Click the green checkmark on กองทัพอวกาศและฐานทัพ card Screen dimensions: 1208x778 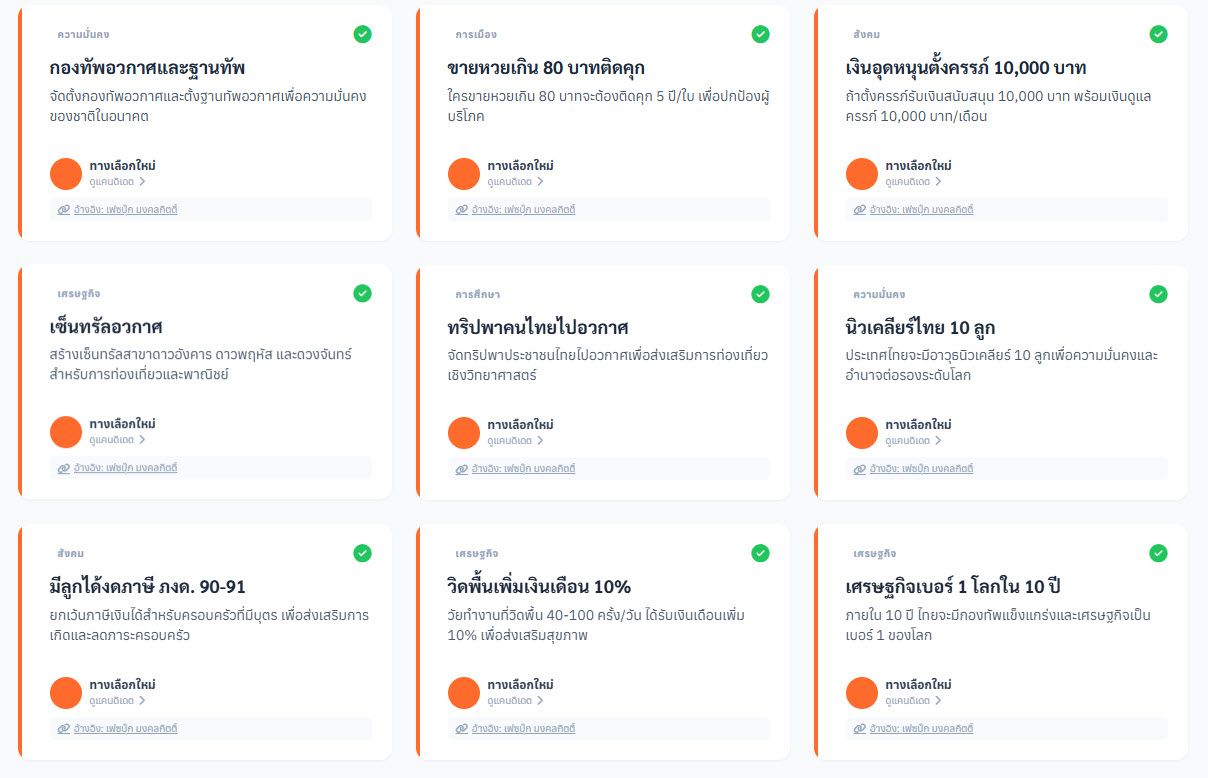coord(362,33)
